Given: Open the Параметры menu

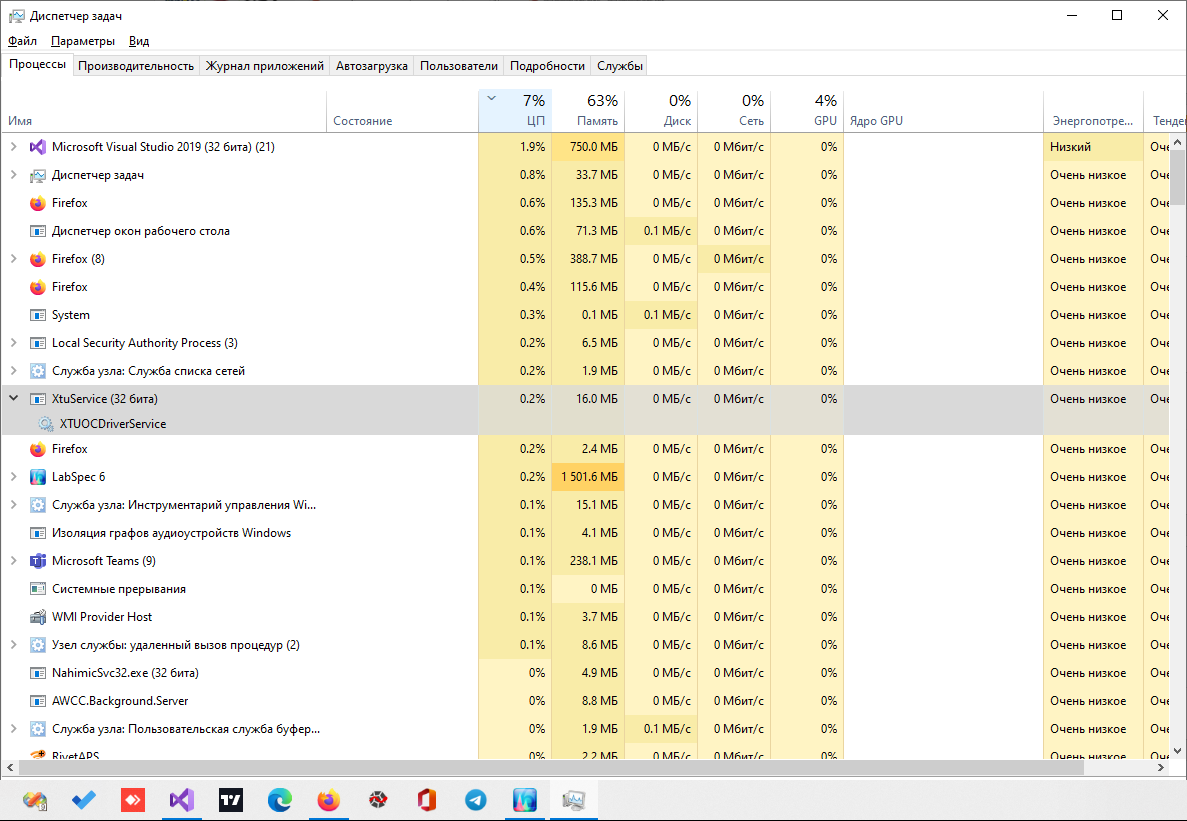Looking at the screenshot, I should click(x=83, y=41).
